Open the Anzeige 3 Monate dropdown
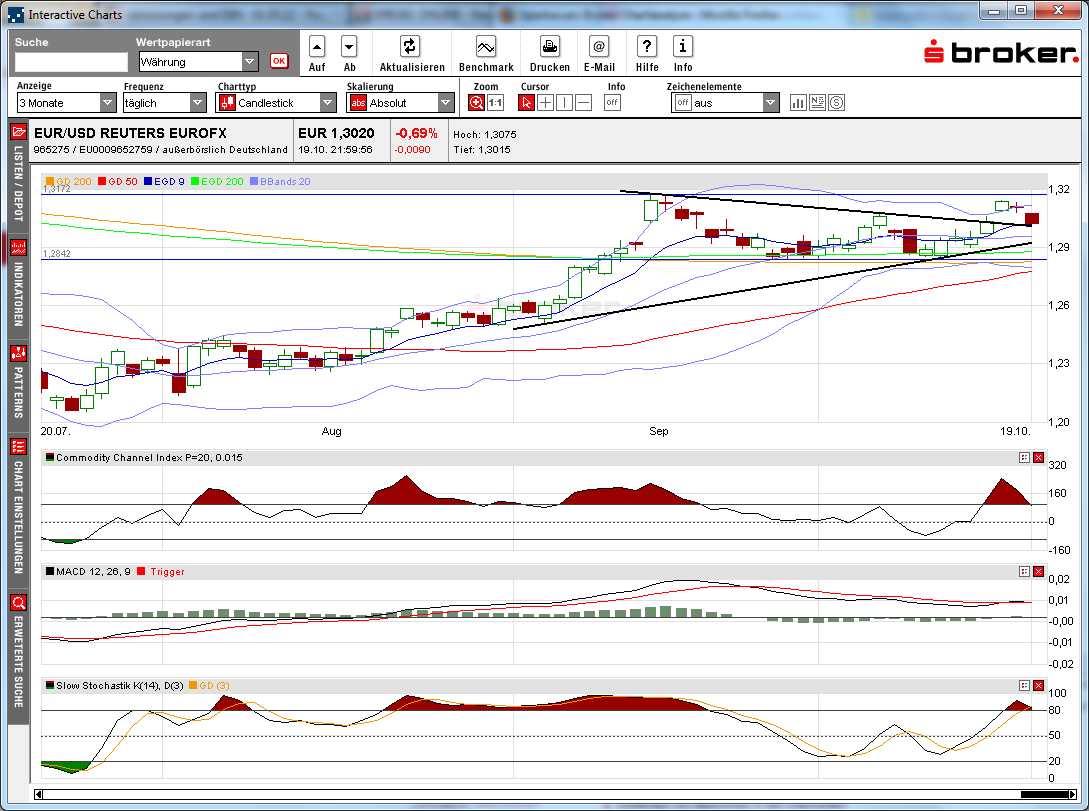Image resolution: width=1089 pixels, height=811 pixels. coord(67,103)
